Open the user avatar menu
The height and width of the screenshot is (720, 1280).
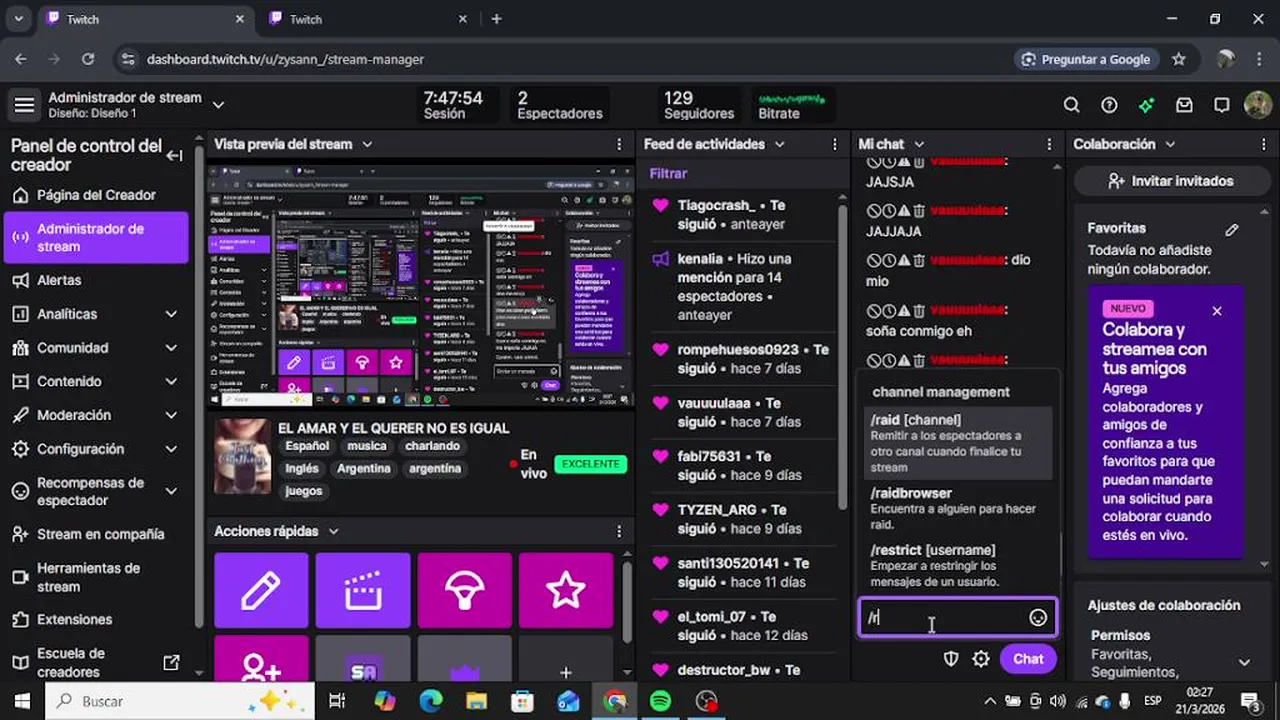(x=1258, y=105)
